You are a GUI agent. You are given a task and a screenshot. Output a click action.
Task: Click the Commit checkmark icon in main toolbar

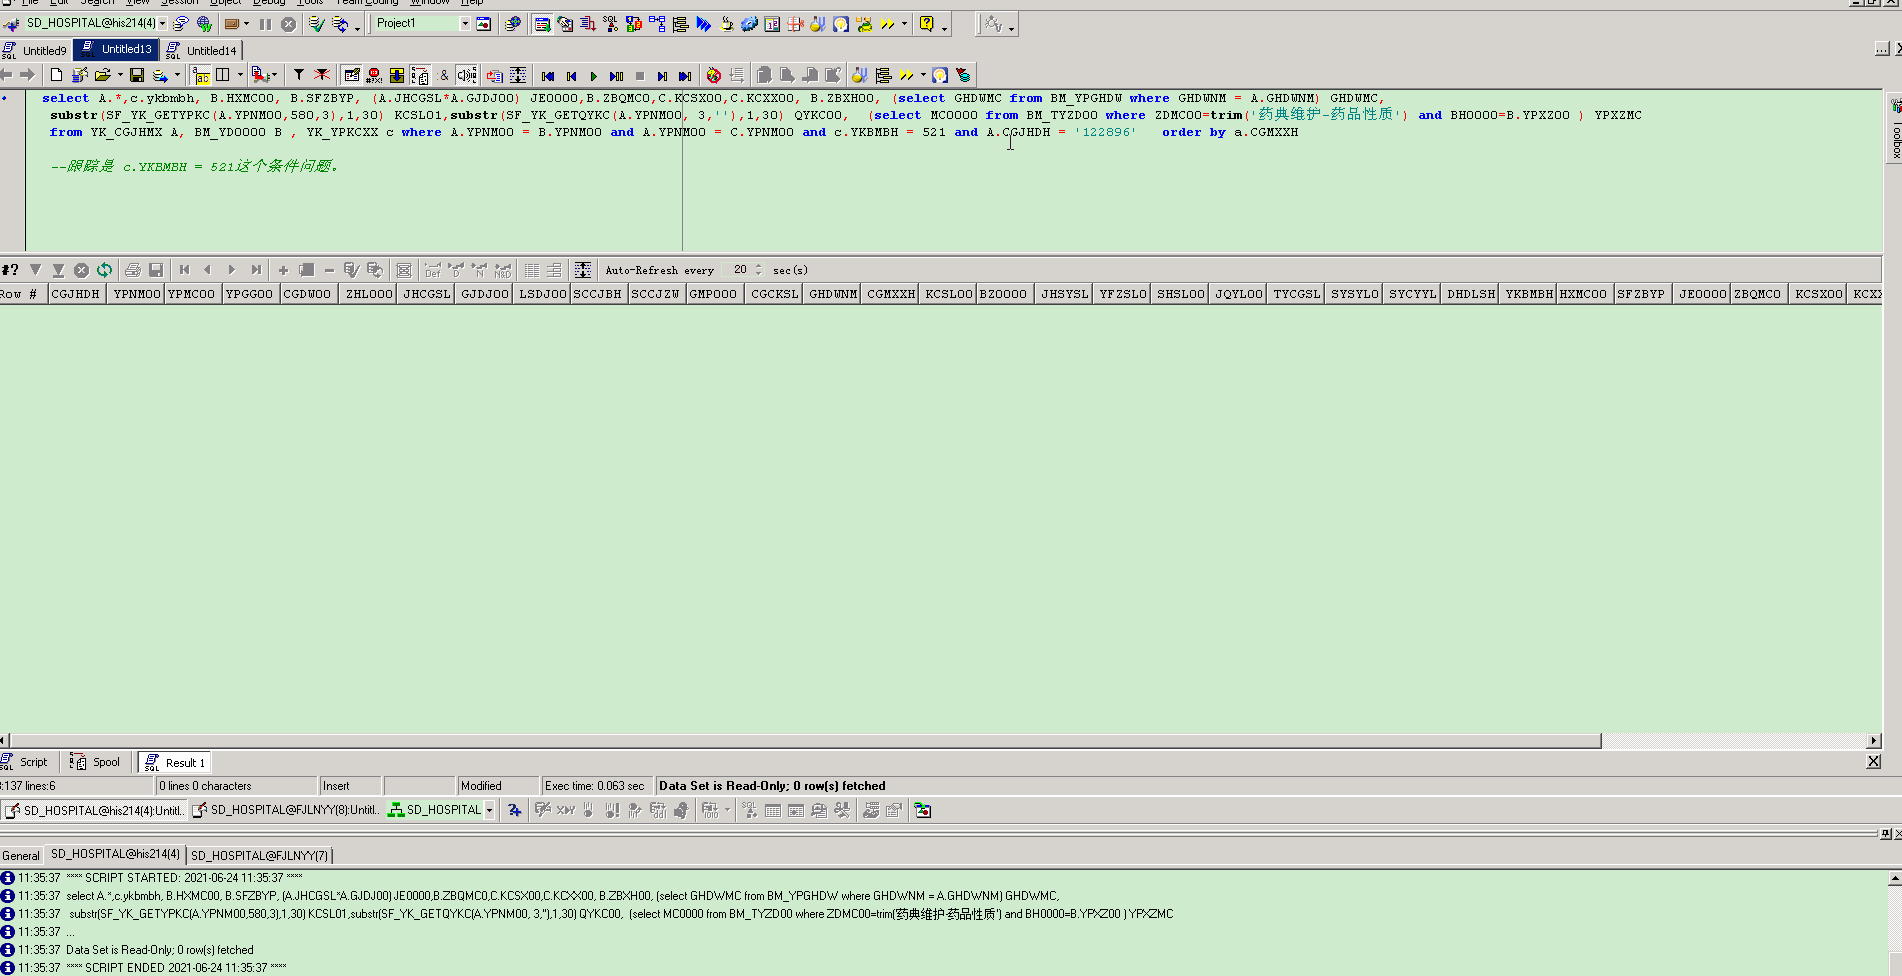coord(316,24)
